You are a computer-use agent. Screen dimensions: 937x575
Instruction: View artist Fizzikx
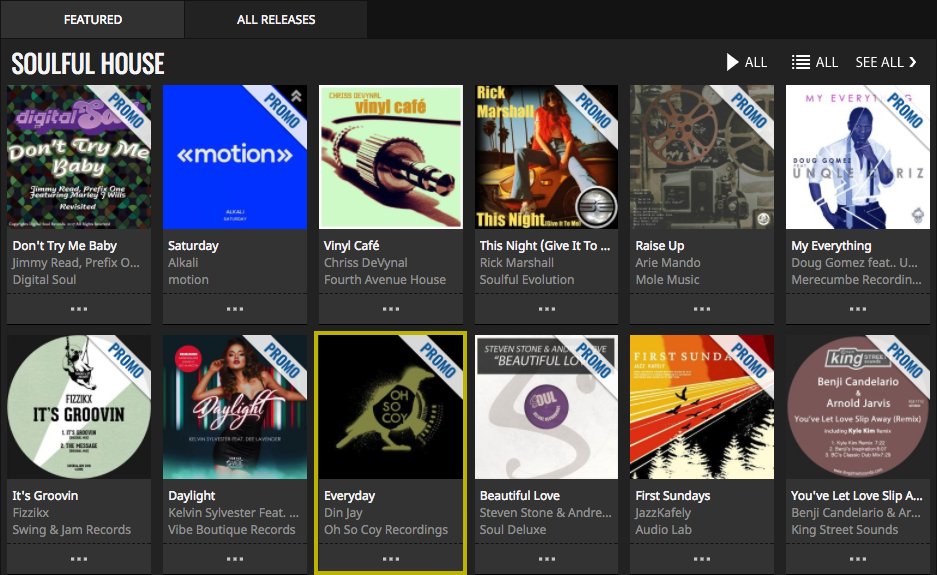30,512
